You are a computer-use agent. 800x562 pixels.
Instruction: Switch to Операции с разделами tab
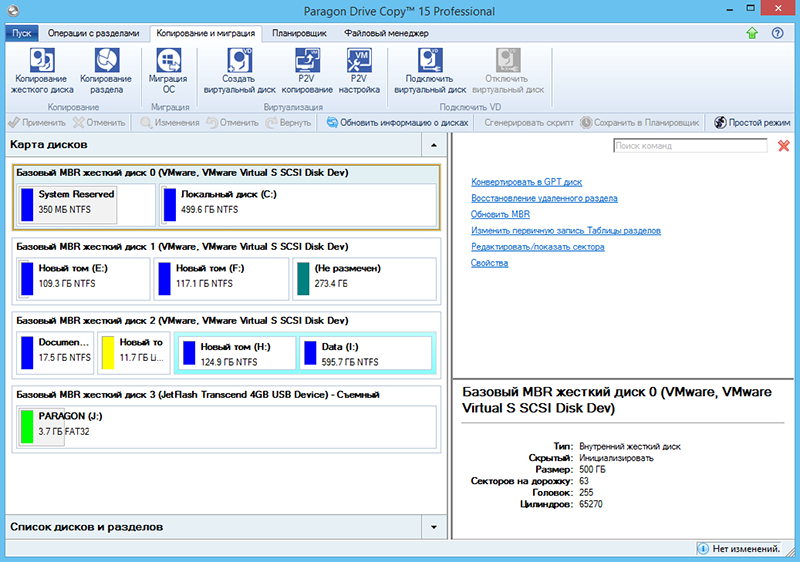coord(91,33)
